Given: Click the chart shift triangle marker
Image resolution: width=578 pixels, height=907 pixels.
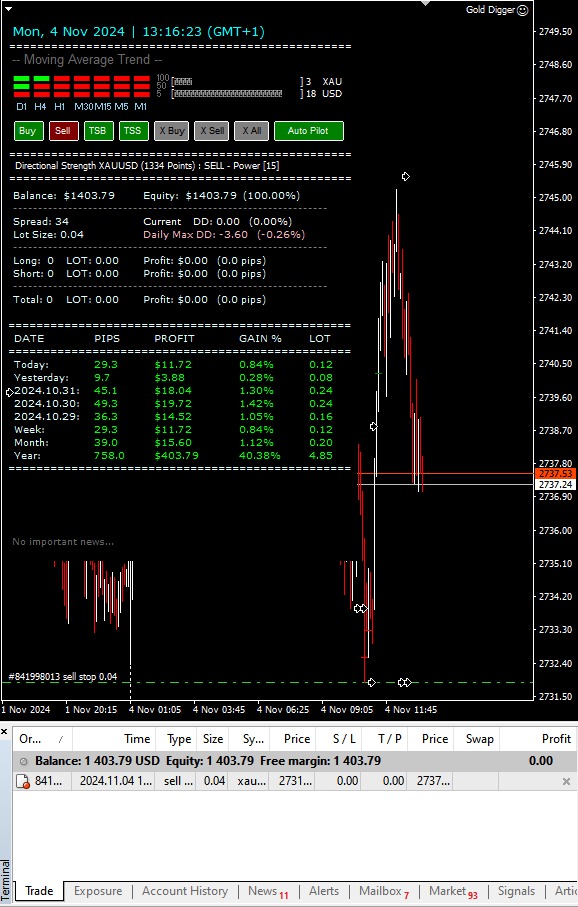Looking at the screenshot, I should (426, 3).
